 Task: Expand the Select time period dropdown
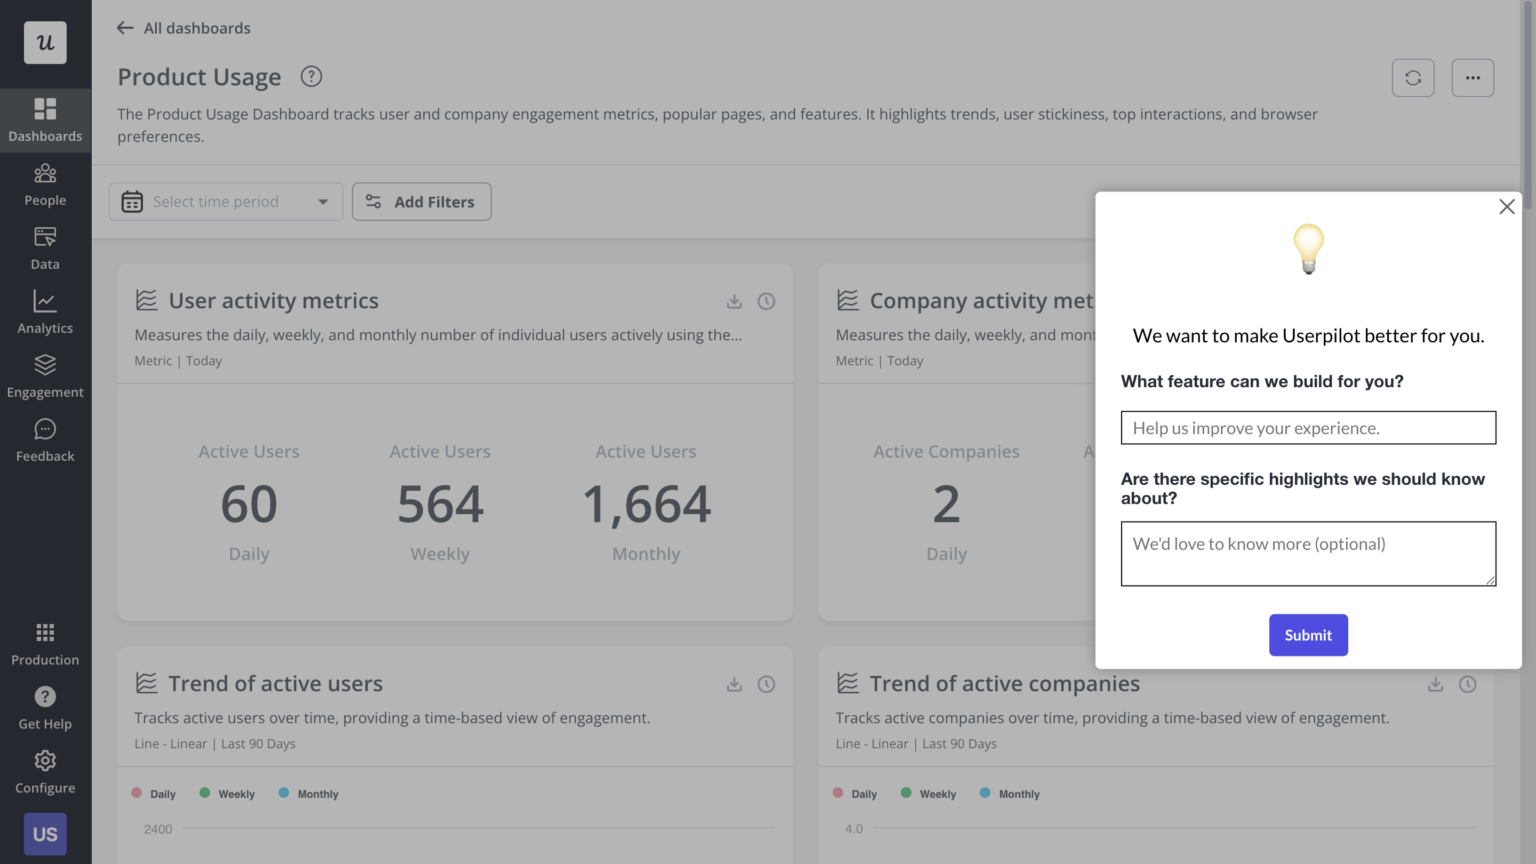pyautogui.click(x=226, y=202)
